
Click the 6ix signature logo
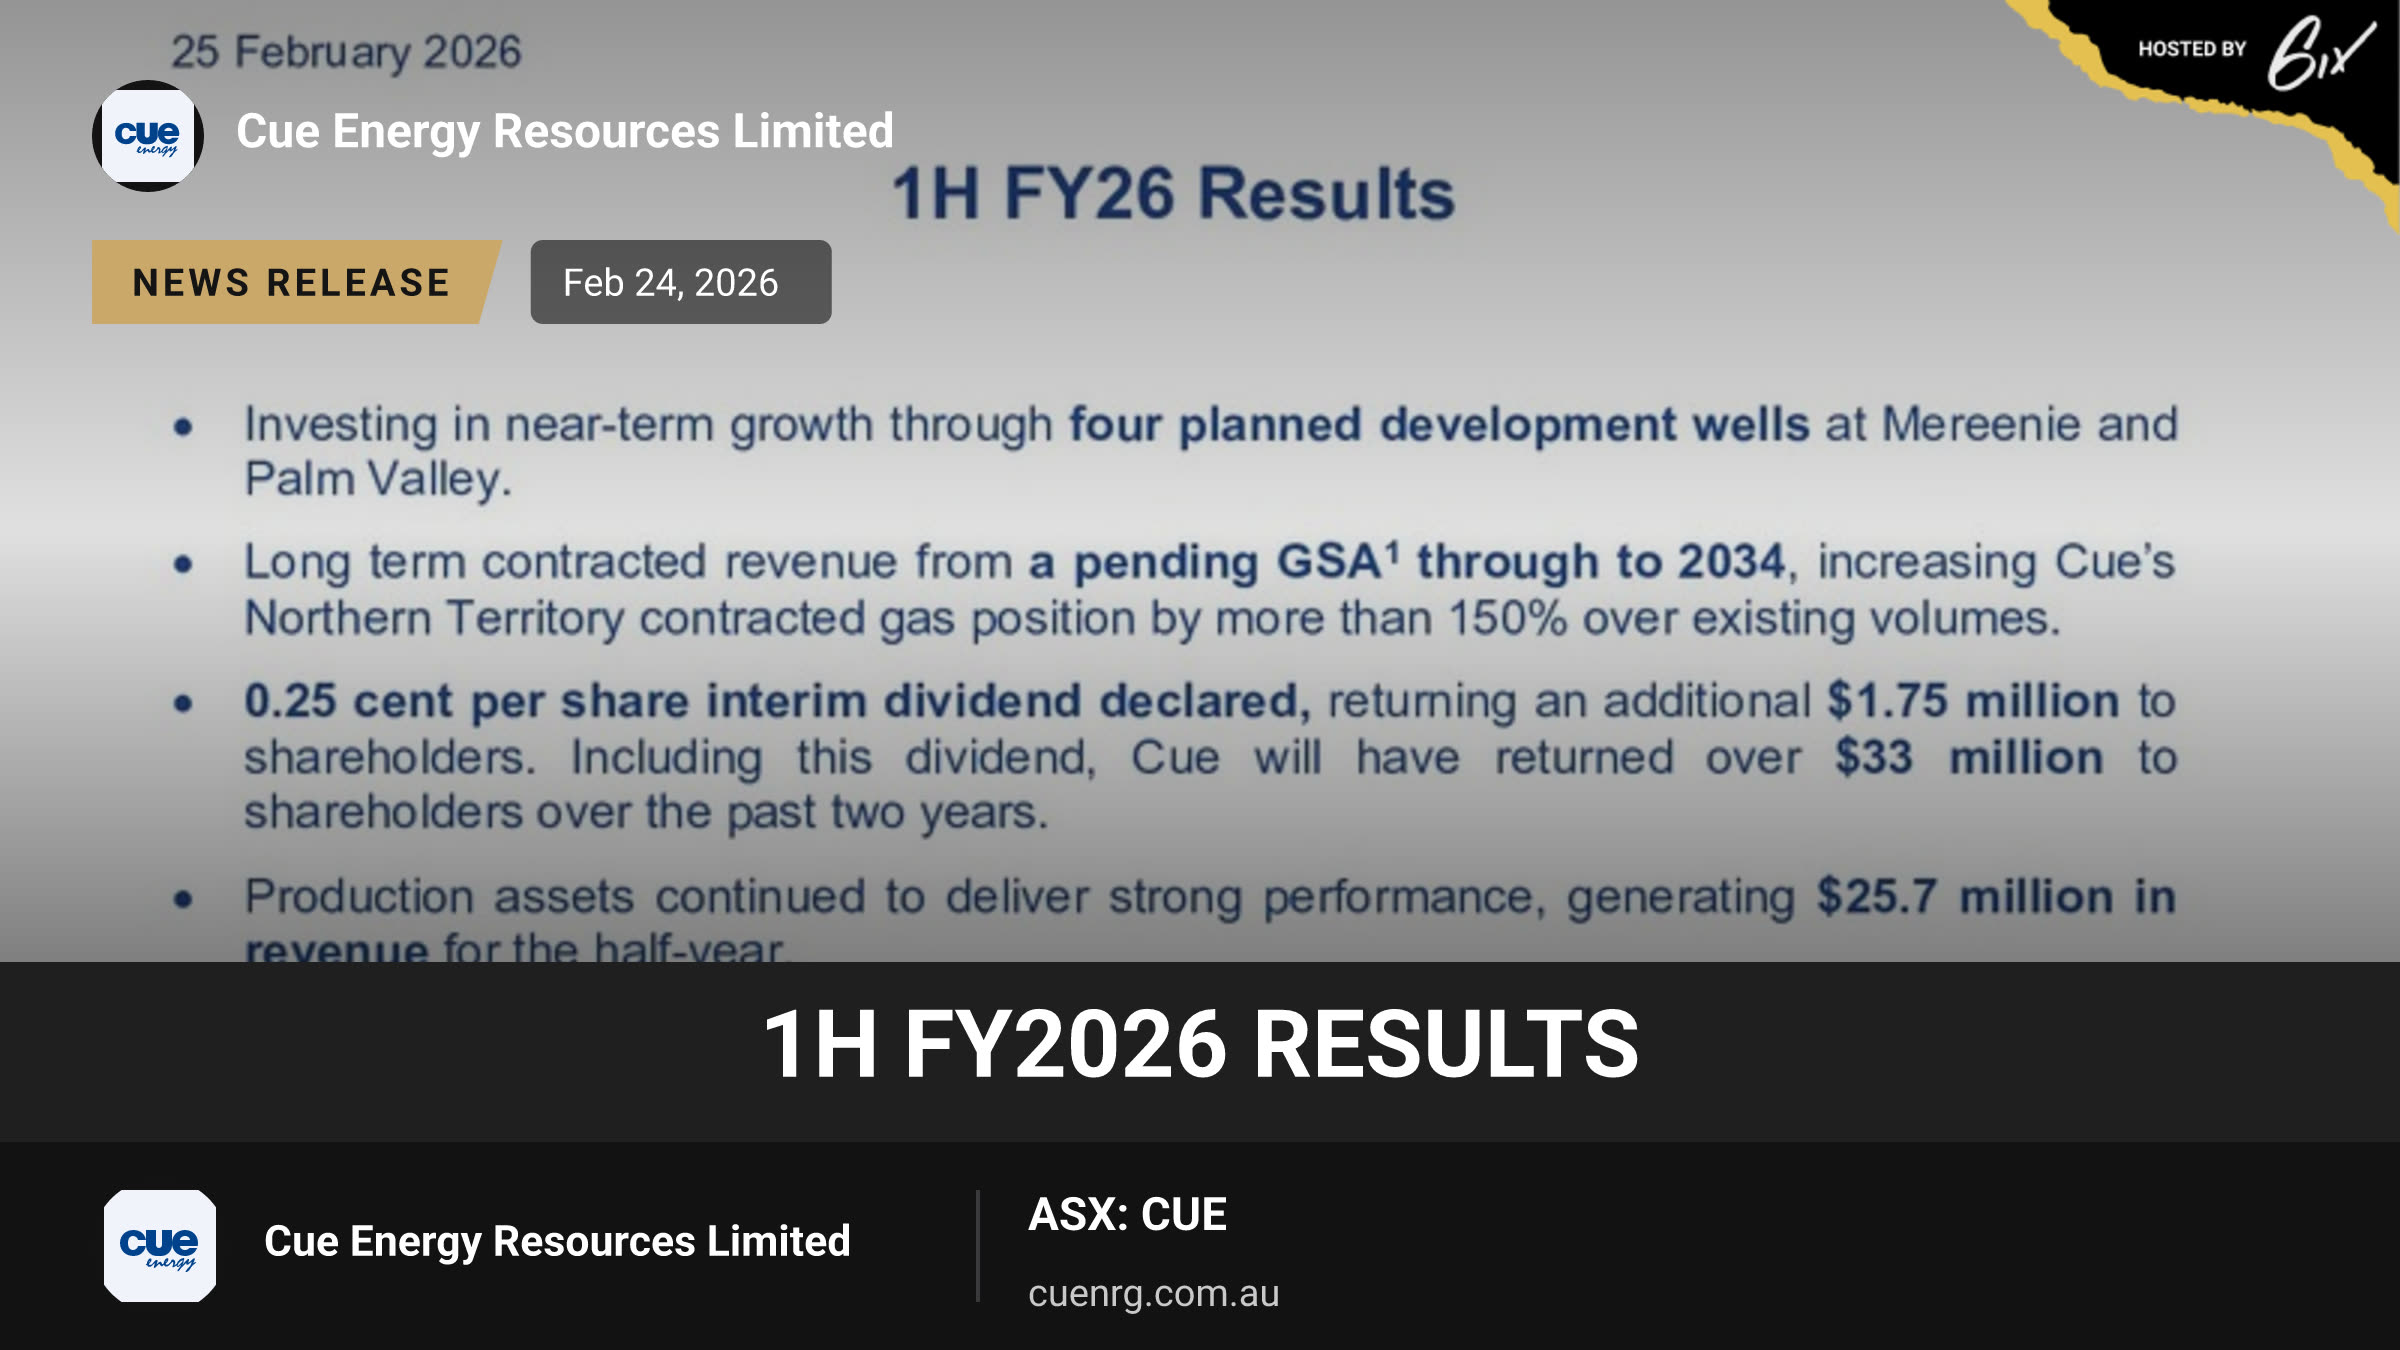click(2319, 54)
